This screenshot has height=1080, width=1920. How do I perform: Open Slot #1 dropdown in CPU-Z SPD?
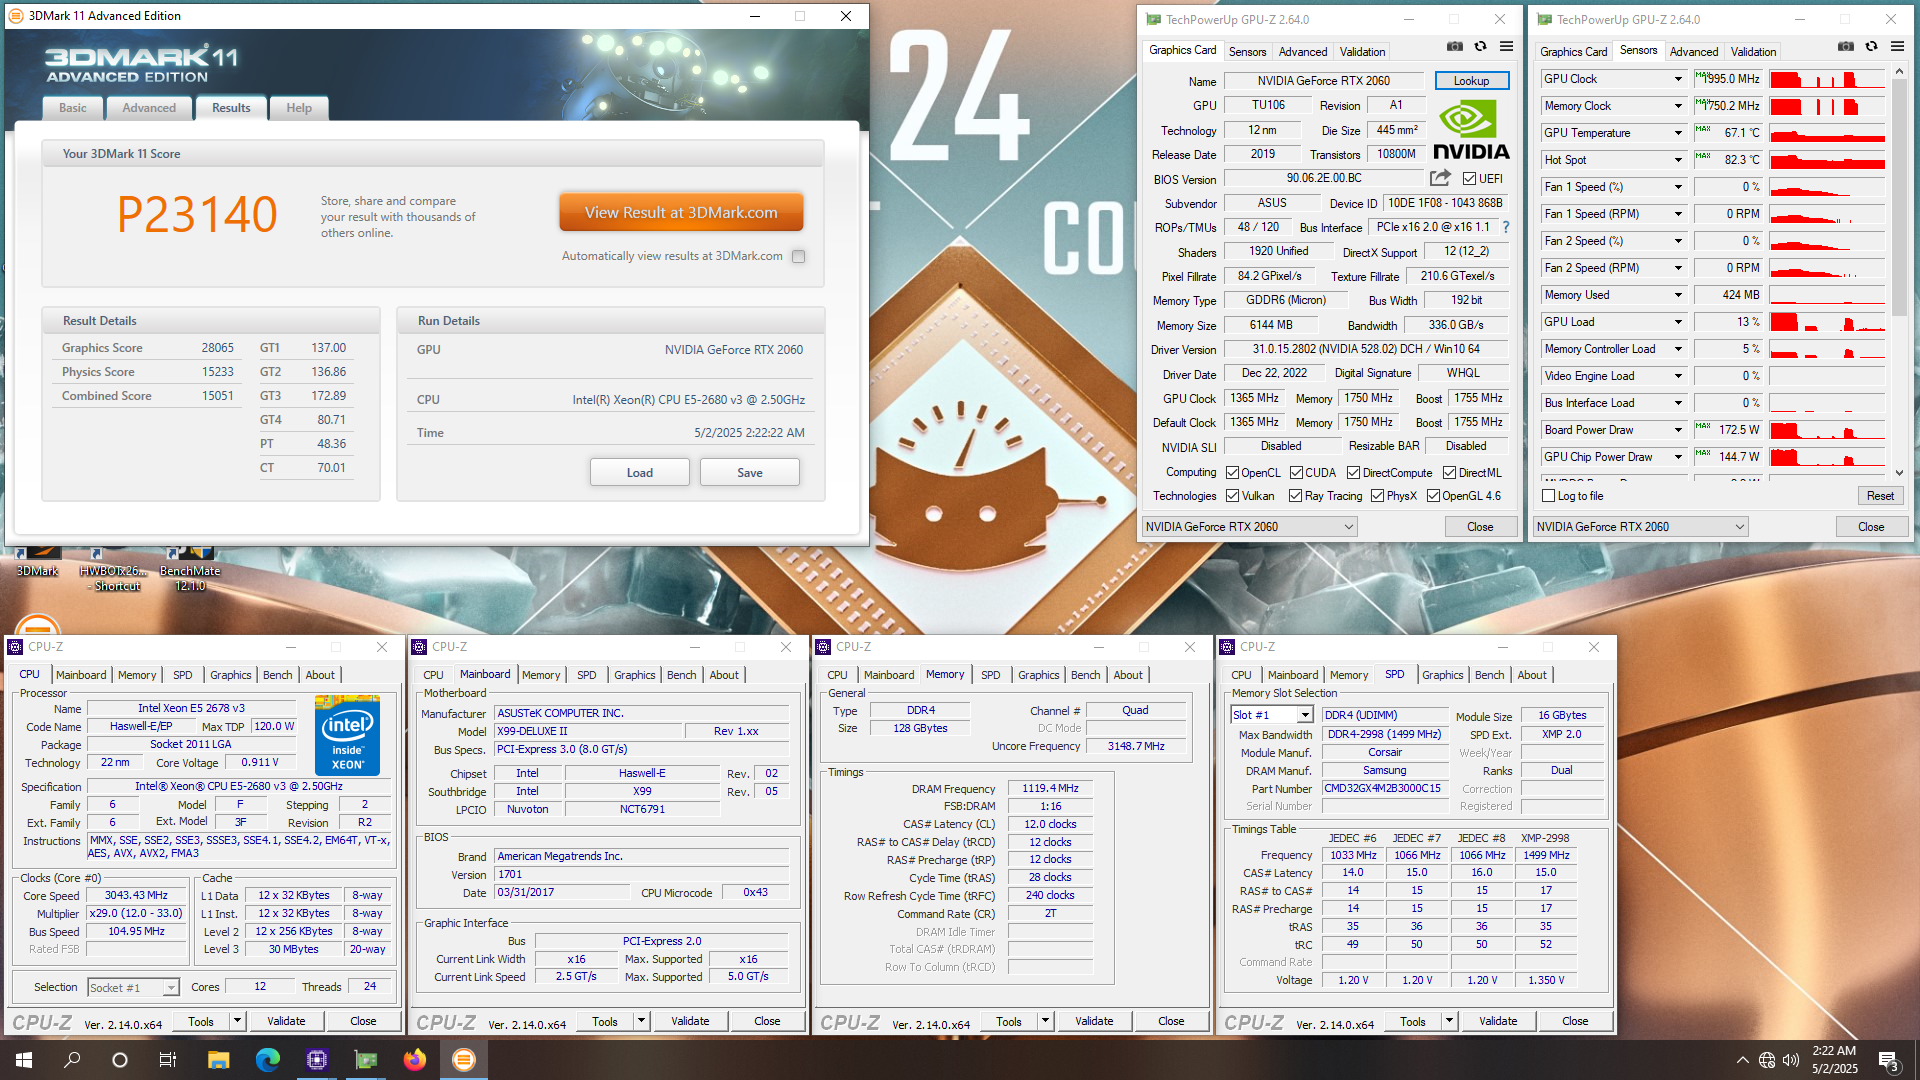tap(1272, 715)
